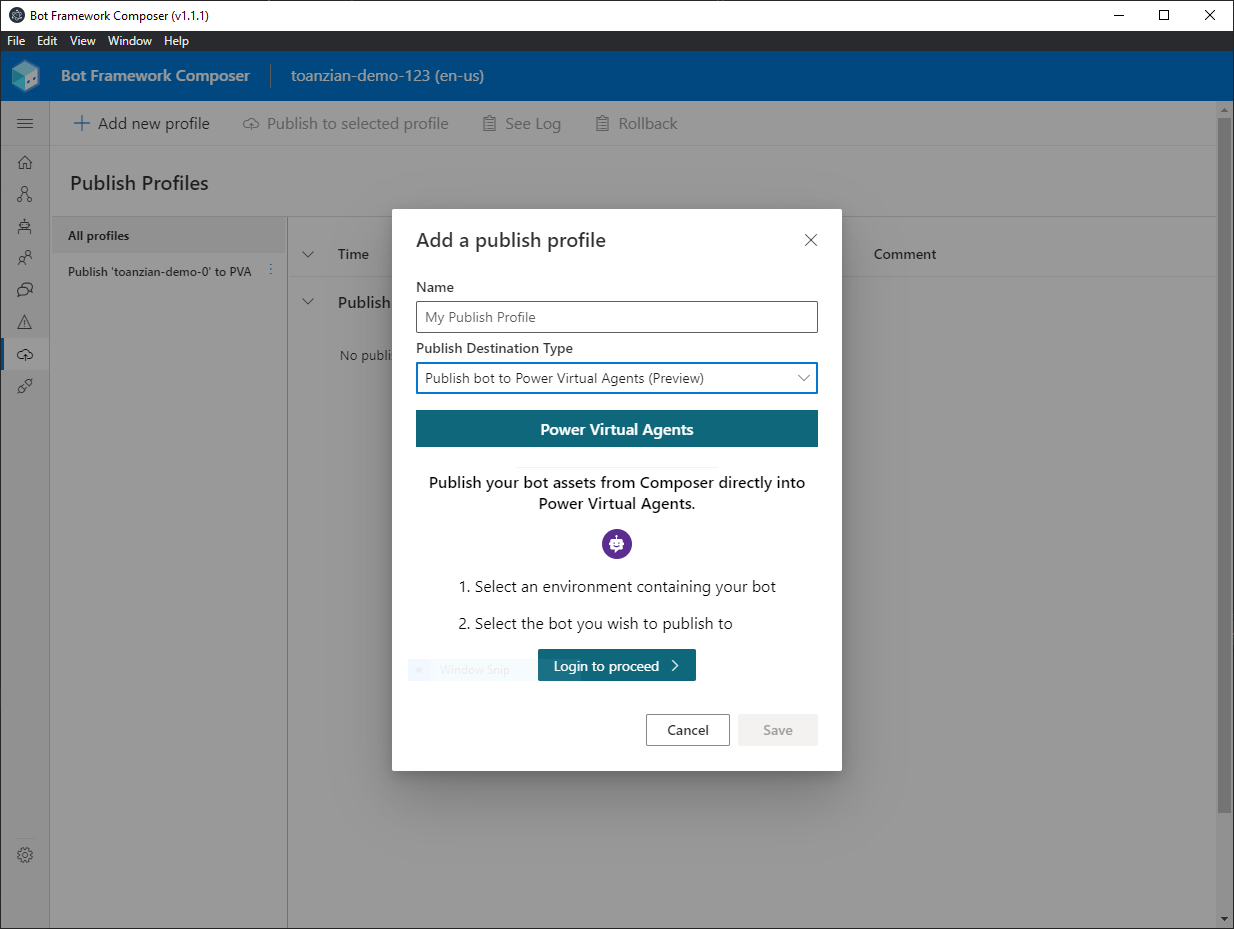Click the Publish Profiles heading

pos(140,183)
